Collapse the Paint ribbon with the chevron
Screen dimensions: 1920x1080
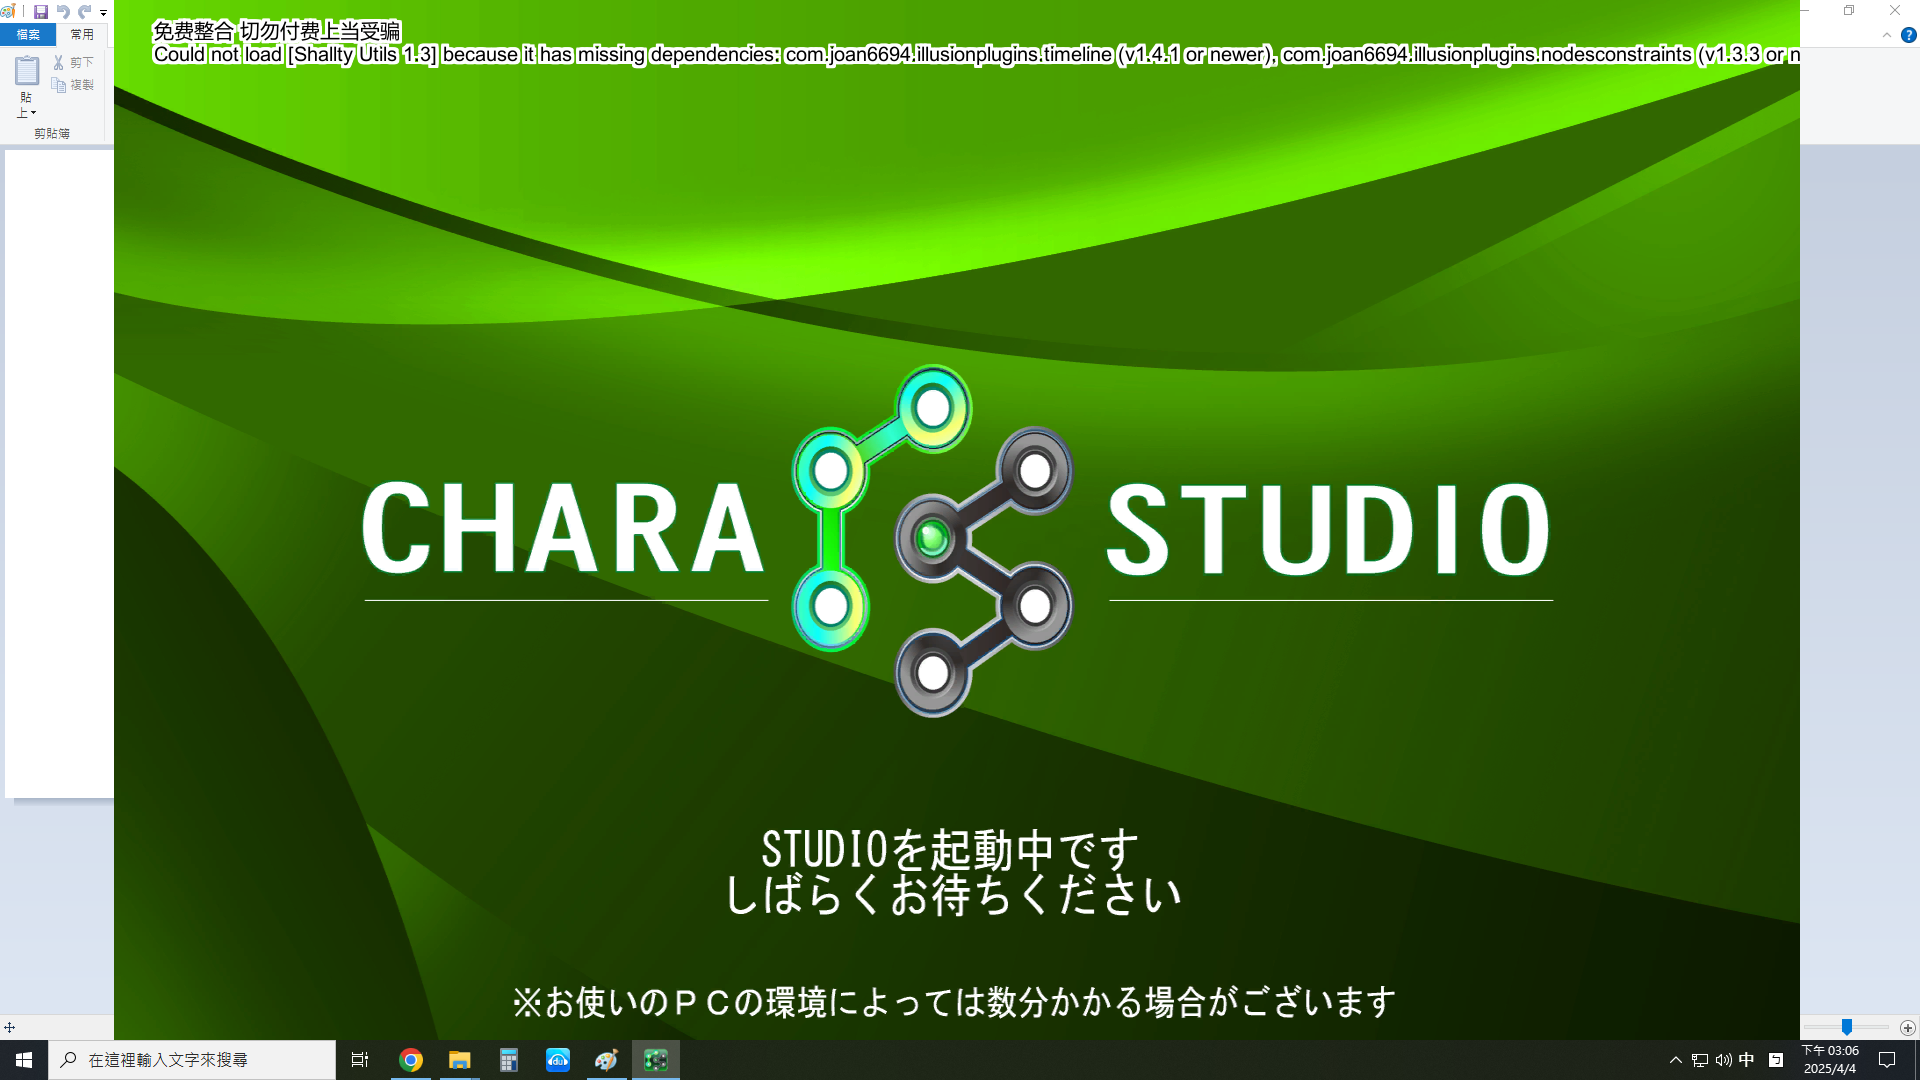[1886, 35]
